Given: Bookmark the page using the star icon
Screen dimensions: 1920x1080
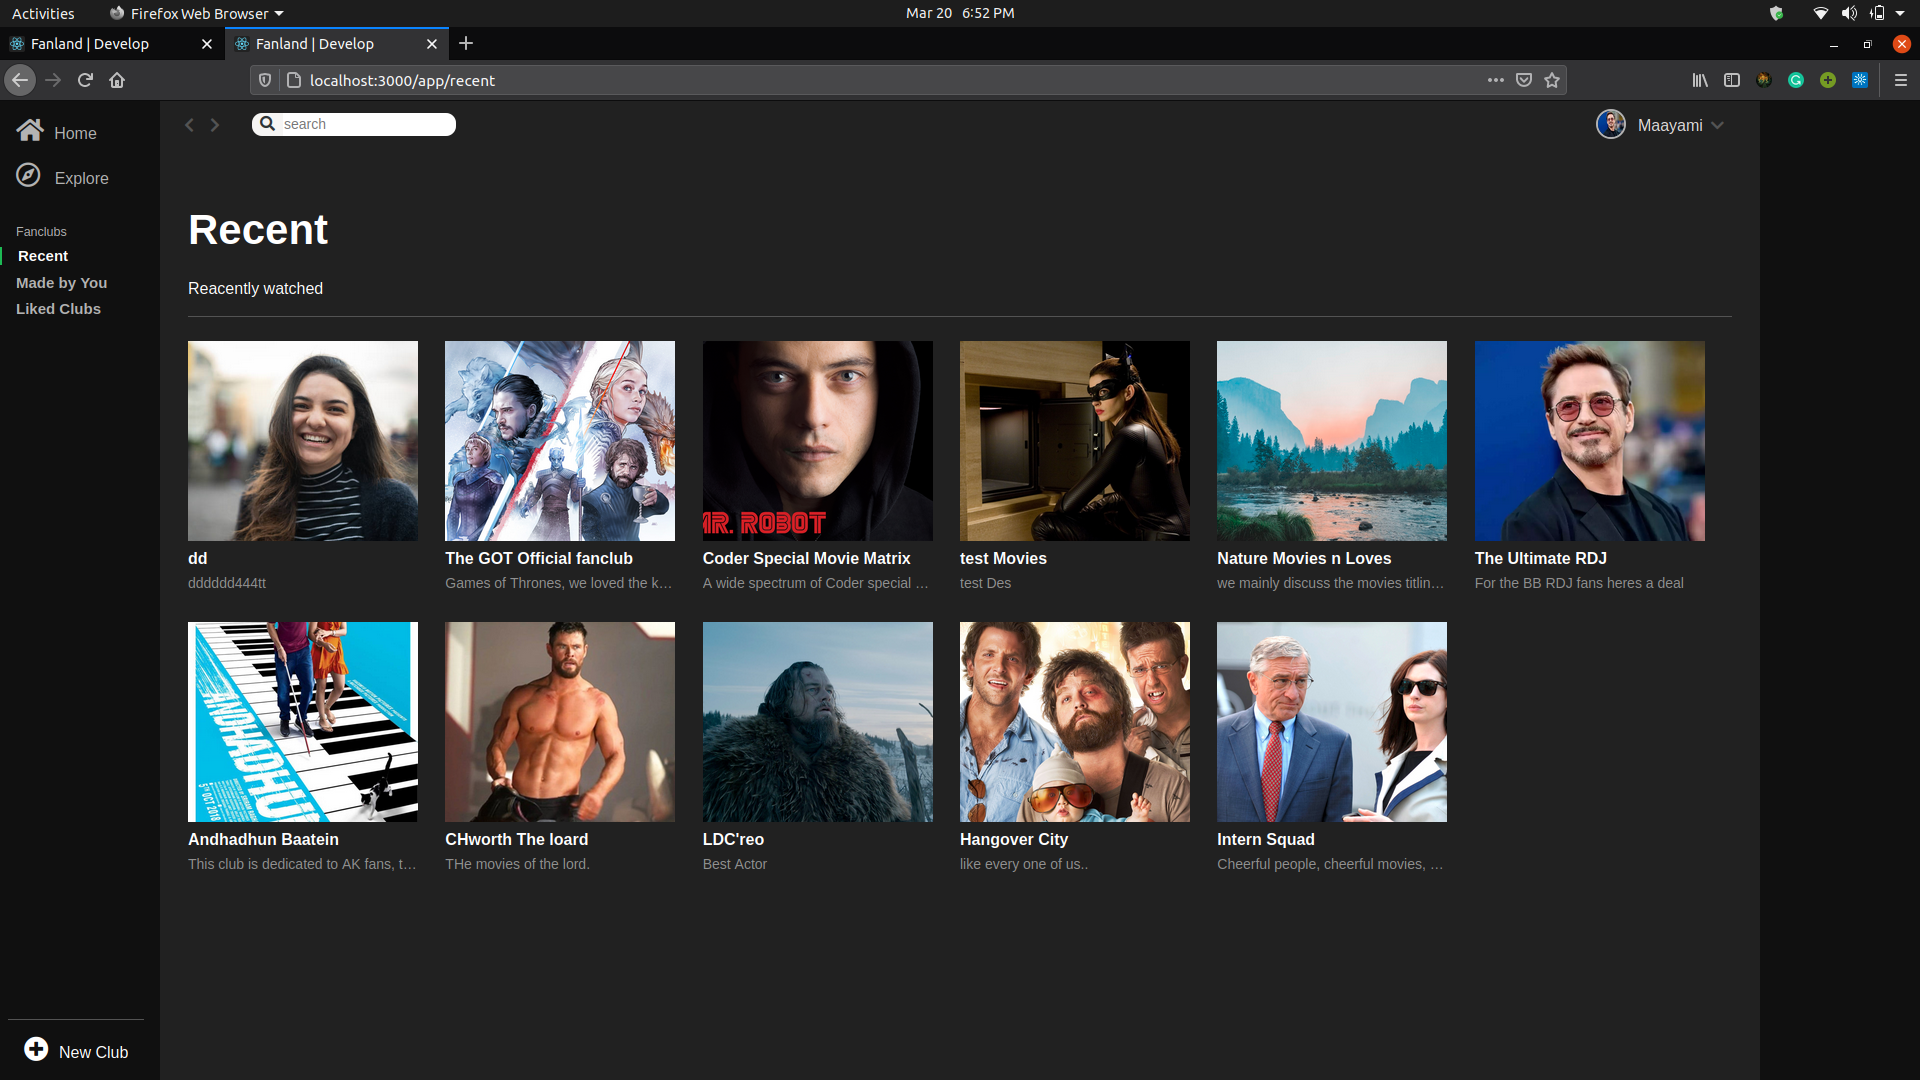Looking at the screenshot, I should [1551, 80].
